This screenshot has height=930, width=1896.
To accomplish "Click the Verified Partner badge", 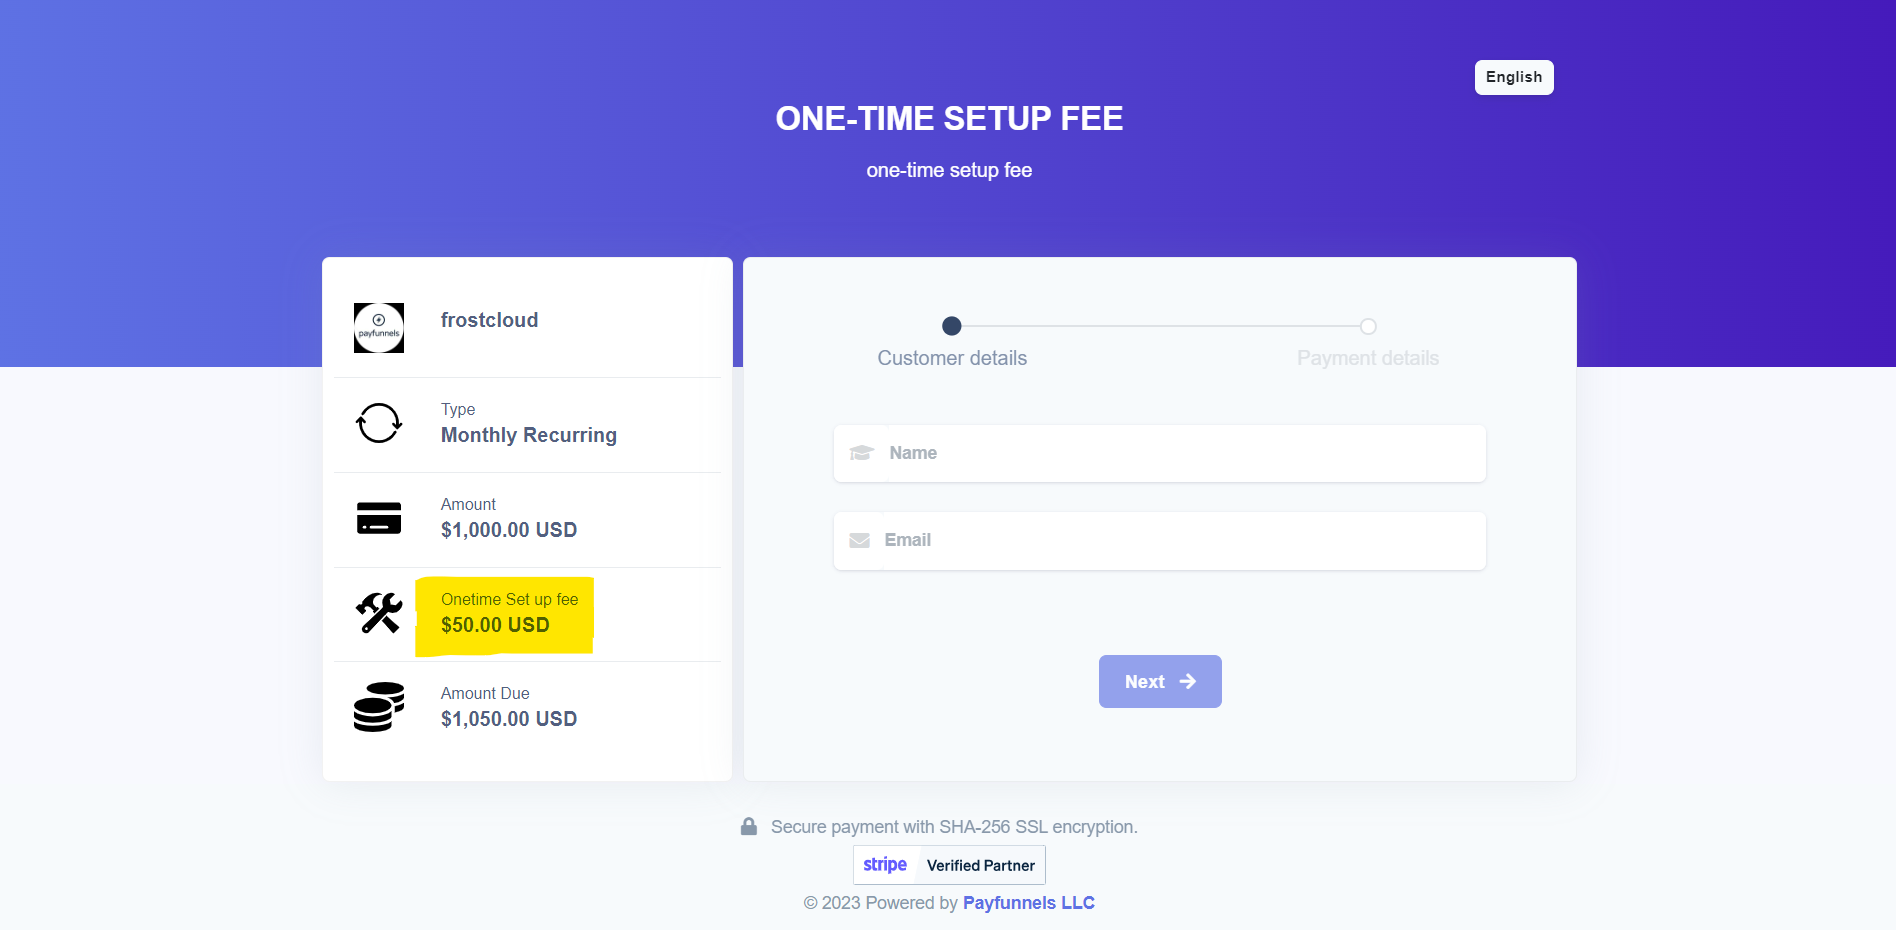I will click(x=980, y=864).
